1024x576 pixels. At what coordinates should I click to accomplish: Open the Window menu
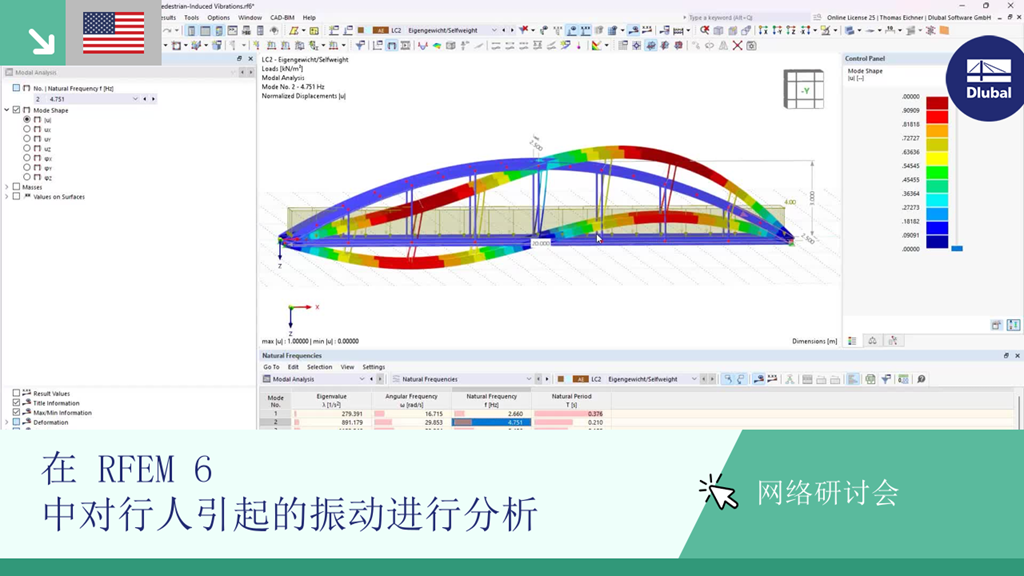coord(249,18)
